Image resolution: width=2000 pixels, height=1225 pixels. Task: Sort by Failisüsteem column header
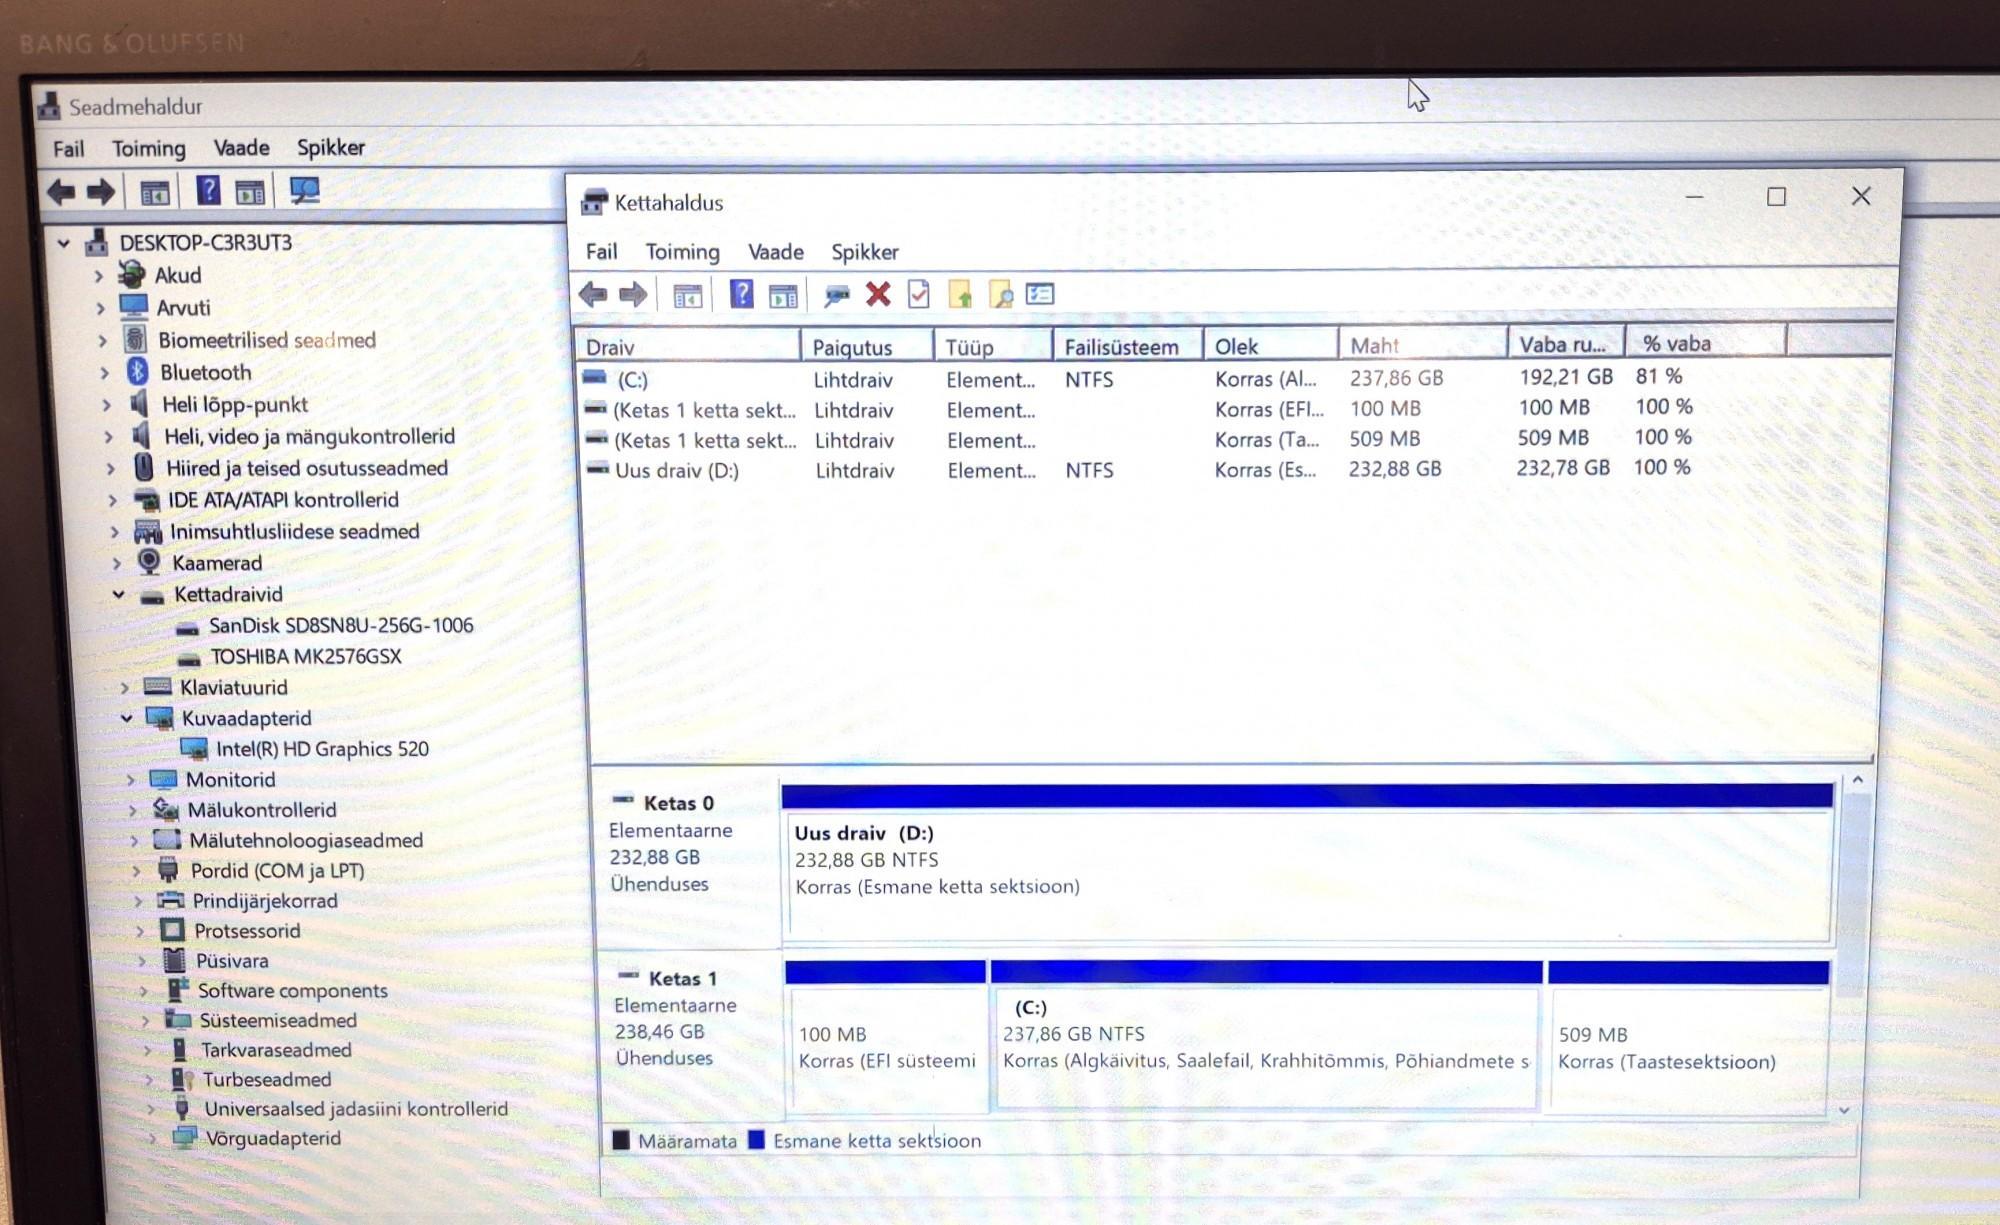1127,347
